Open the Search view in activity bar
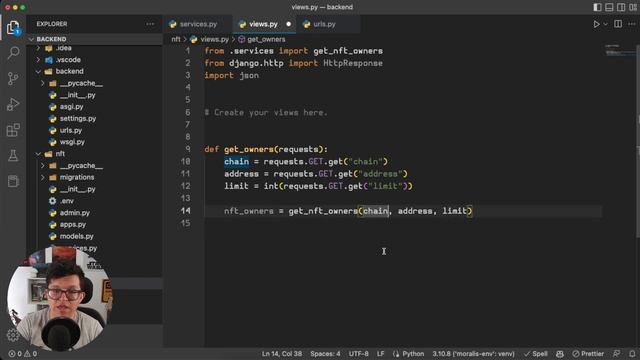This screenshot has height=360, width=640. point(13,53)
